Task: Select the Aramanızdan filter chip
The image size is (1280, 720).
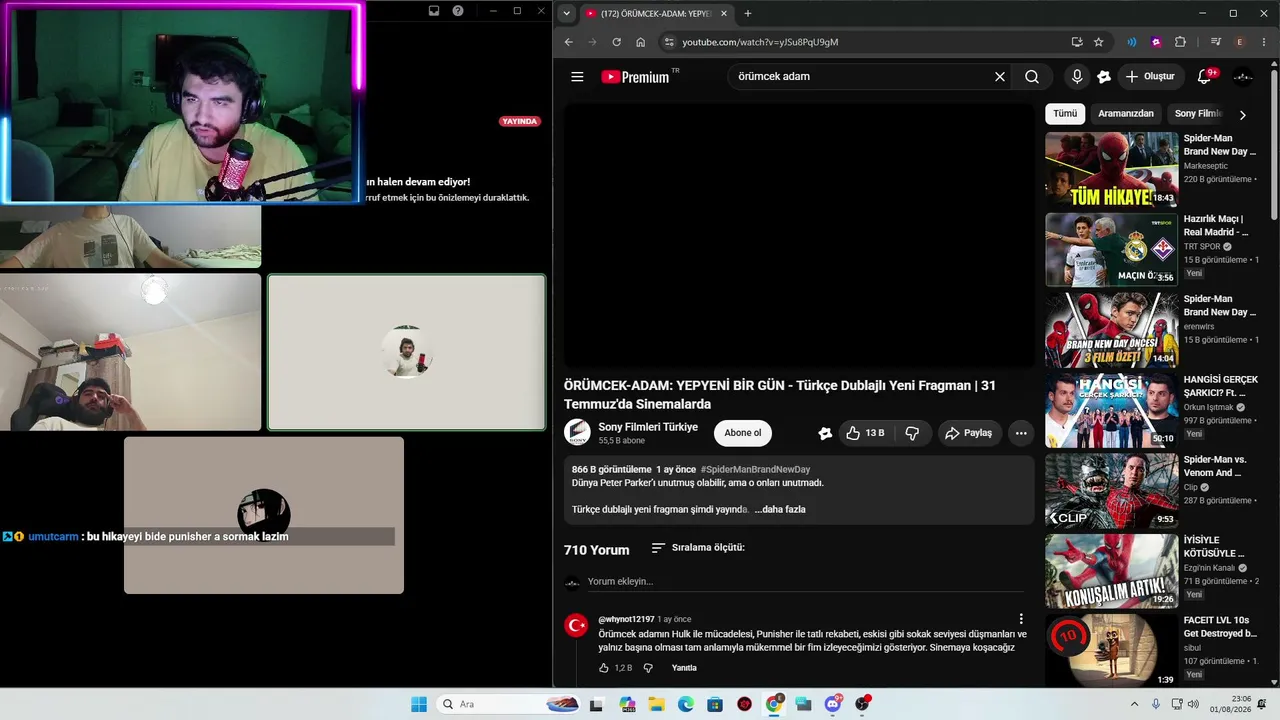Action: click(x=1126, y=114)
